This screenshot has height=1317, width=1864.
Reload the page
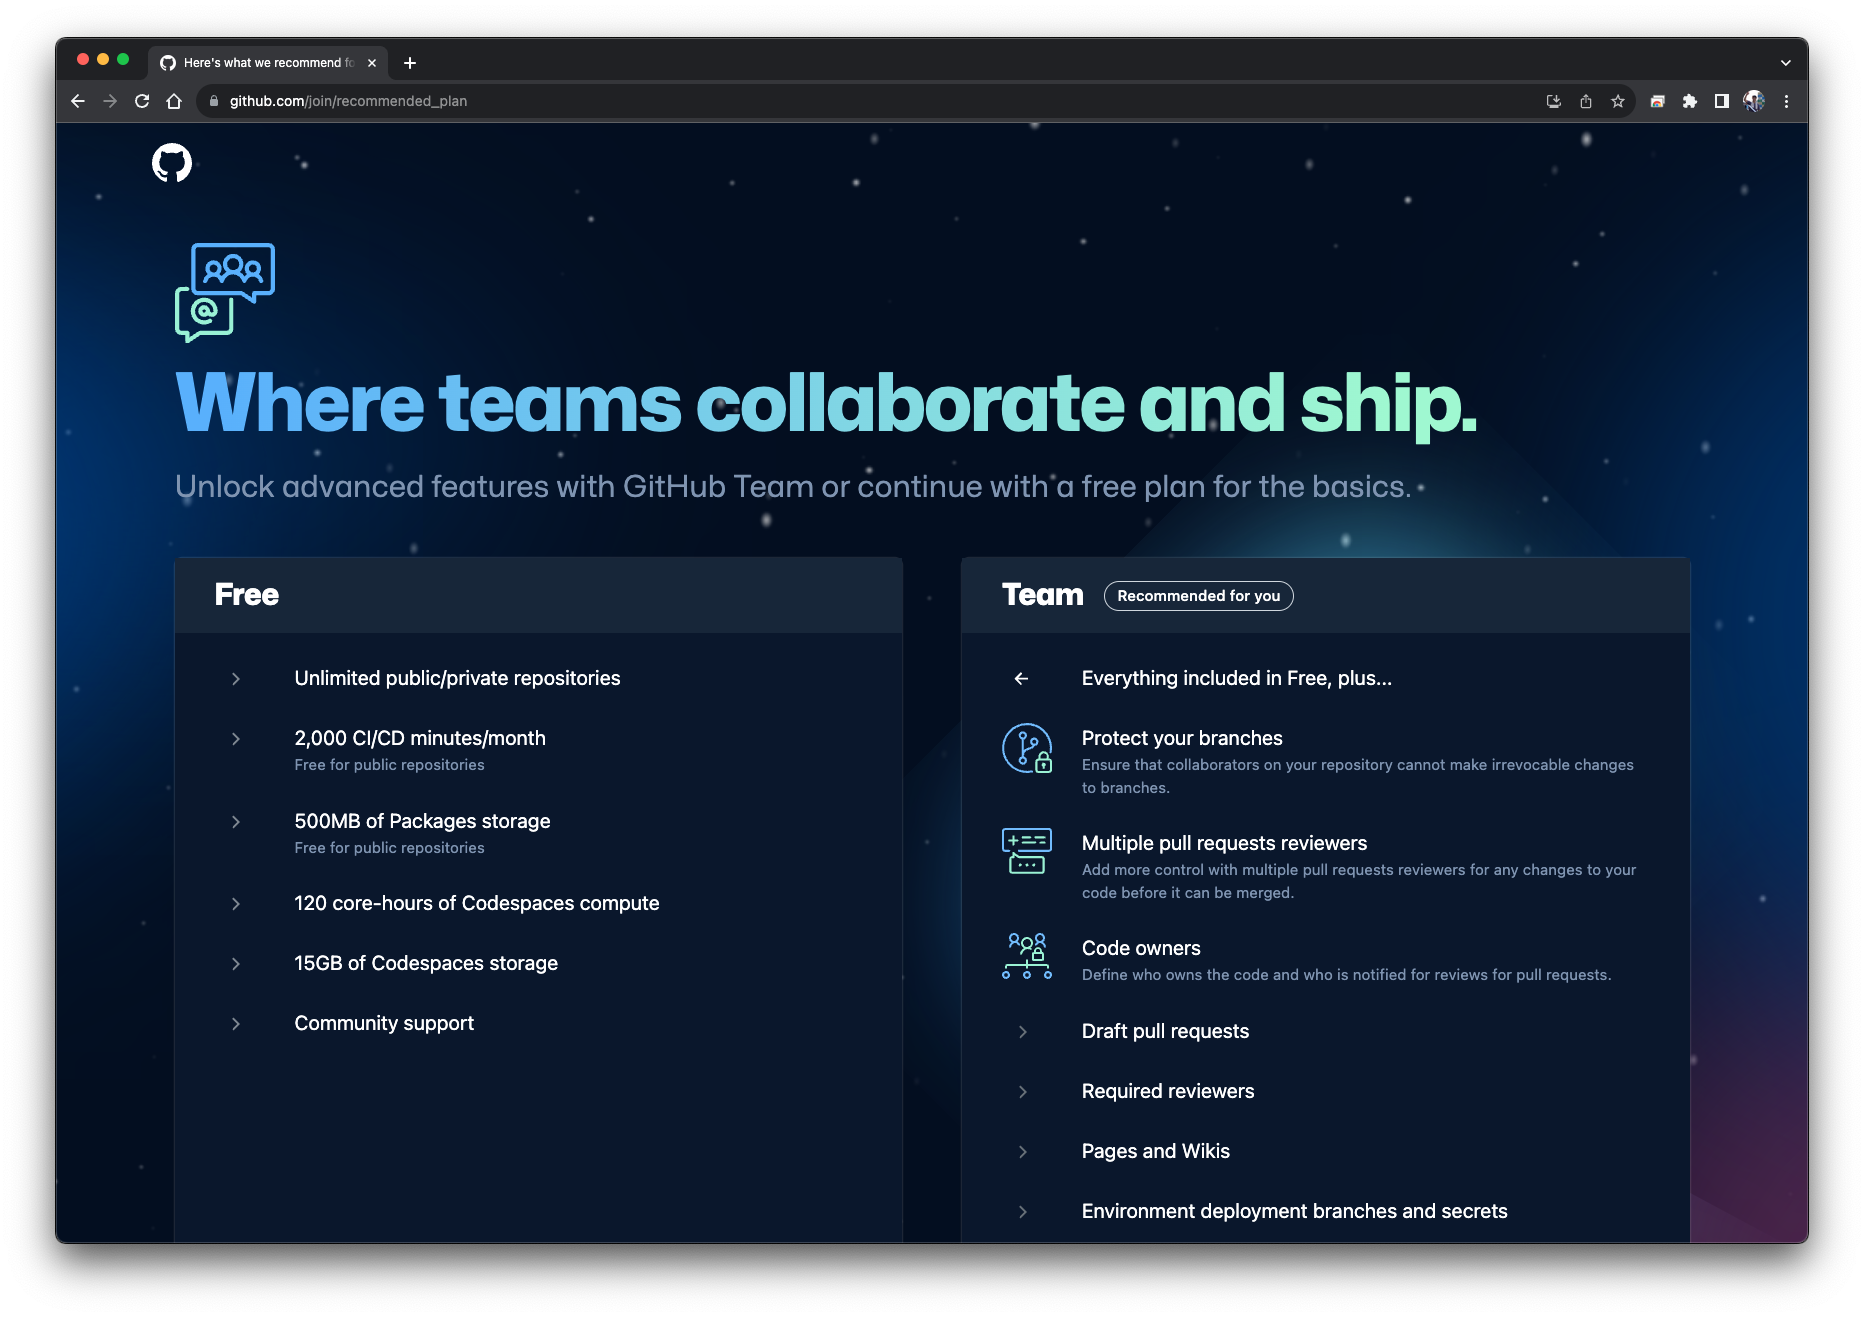142,101
